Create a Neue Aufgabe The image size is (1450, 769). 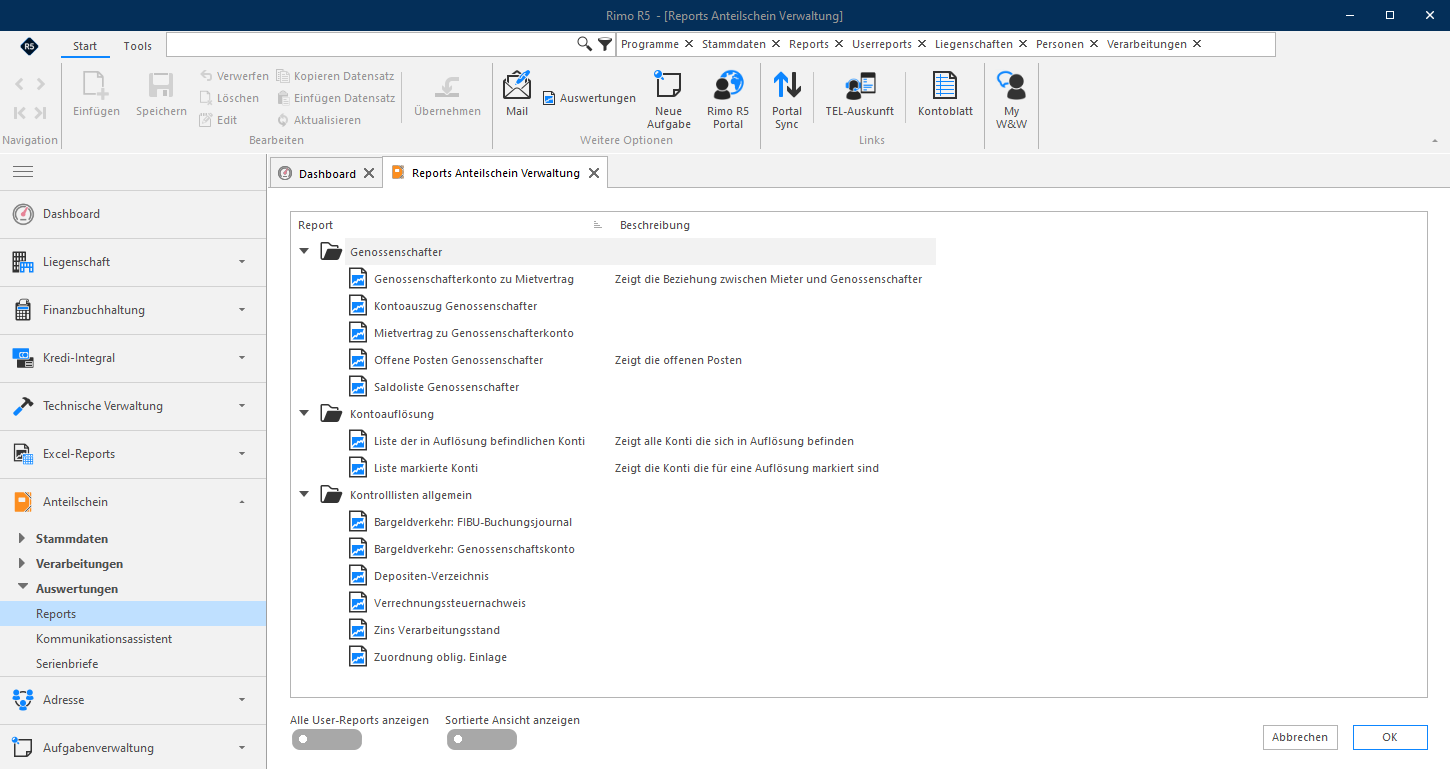(x=669, y=100)
